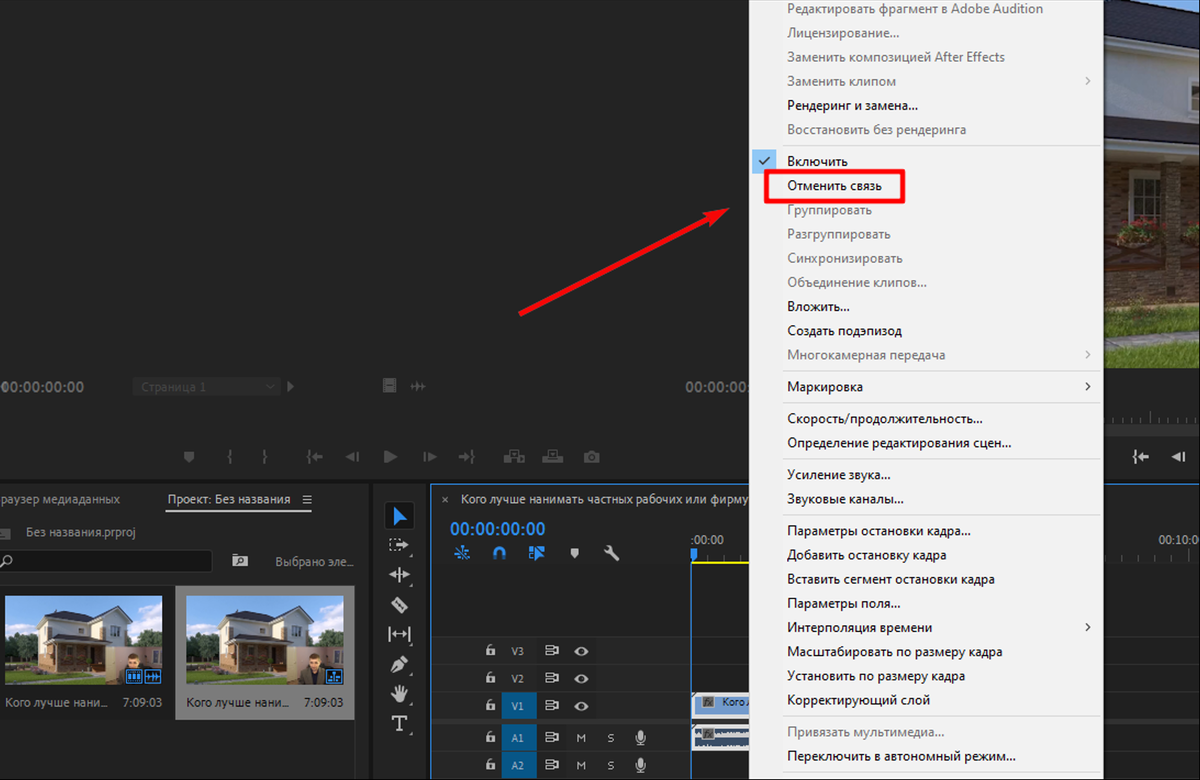The width and height of the screenshot is (1200, 780).
Task: Toggle sync lock on track V2
Action: [x=551, y=678]
